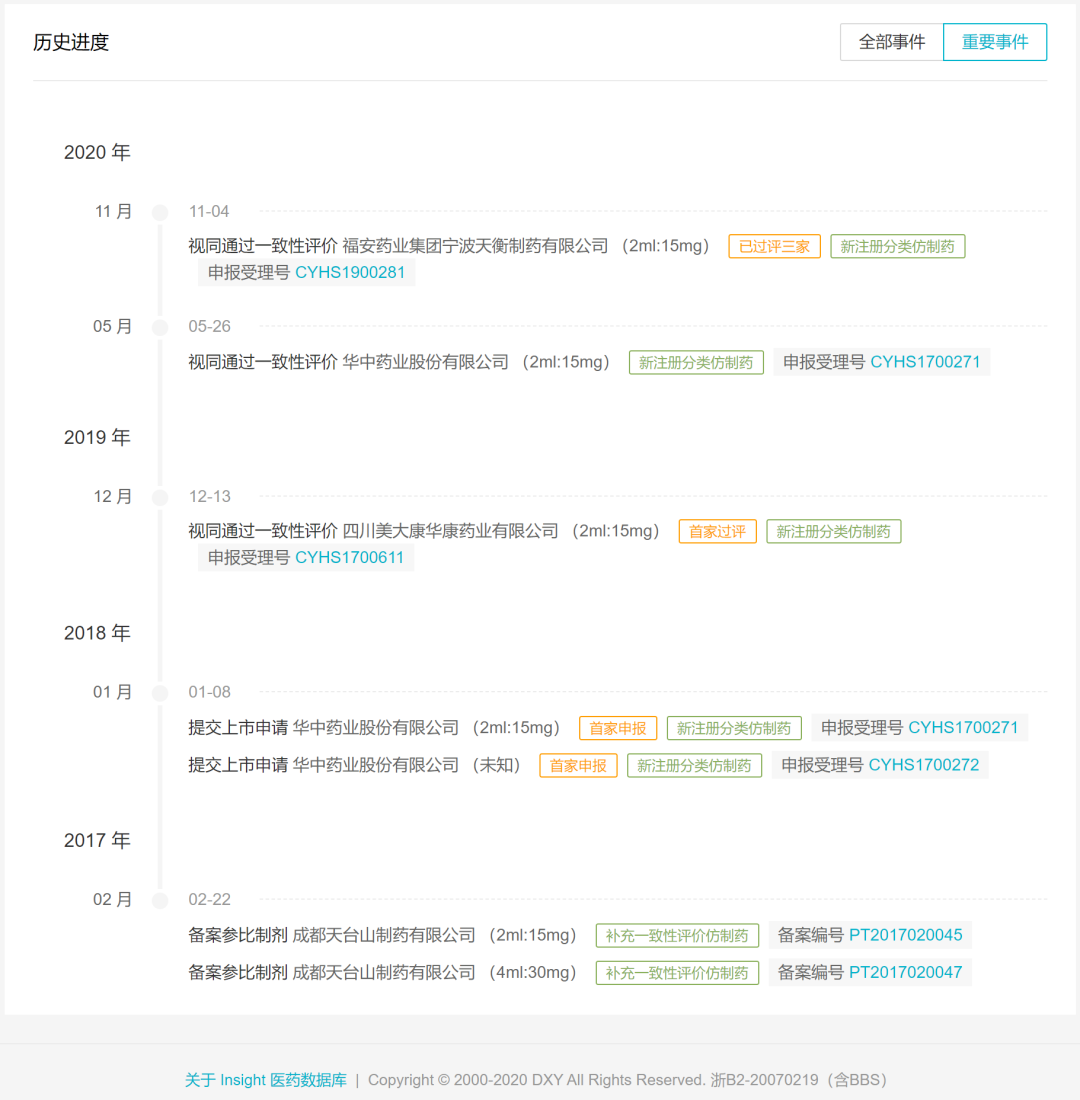Click 备案参比制剂 in the PT2017020047 row
The height and width of the screenshot is (1100, 1080).
(238, 972)
